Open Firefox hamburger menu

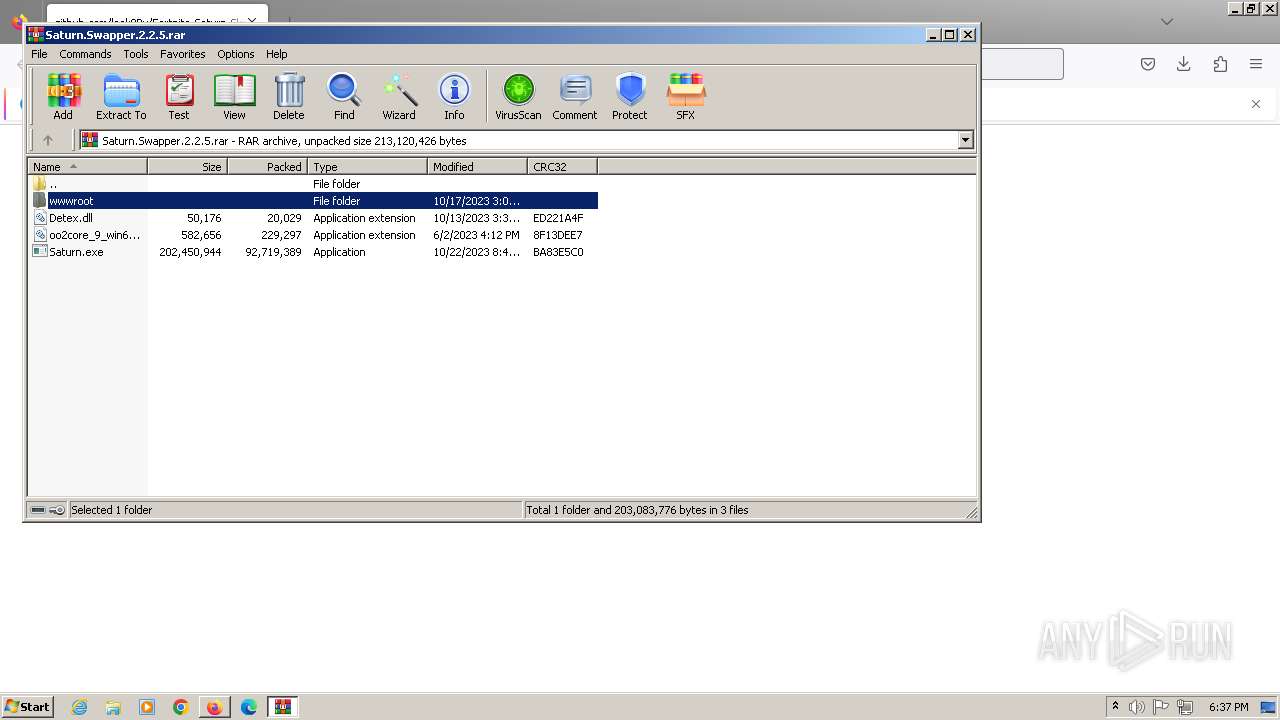(x=1256, y=64)
